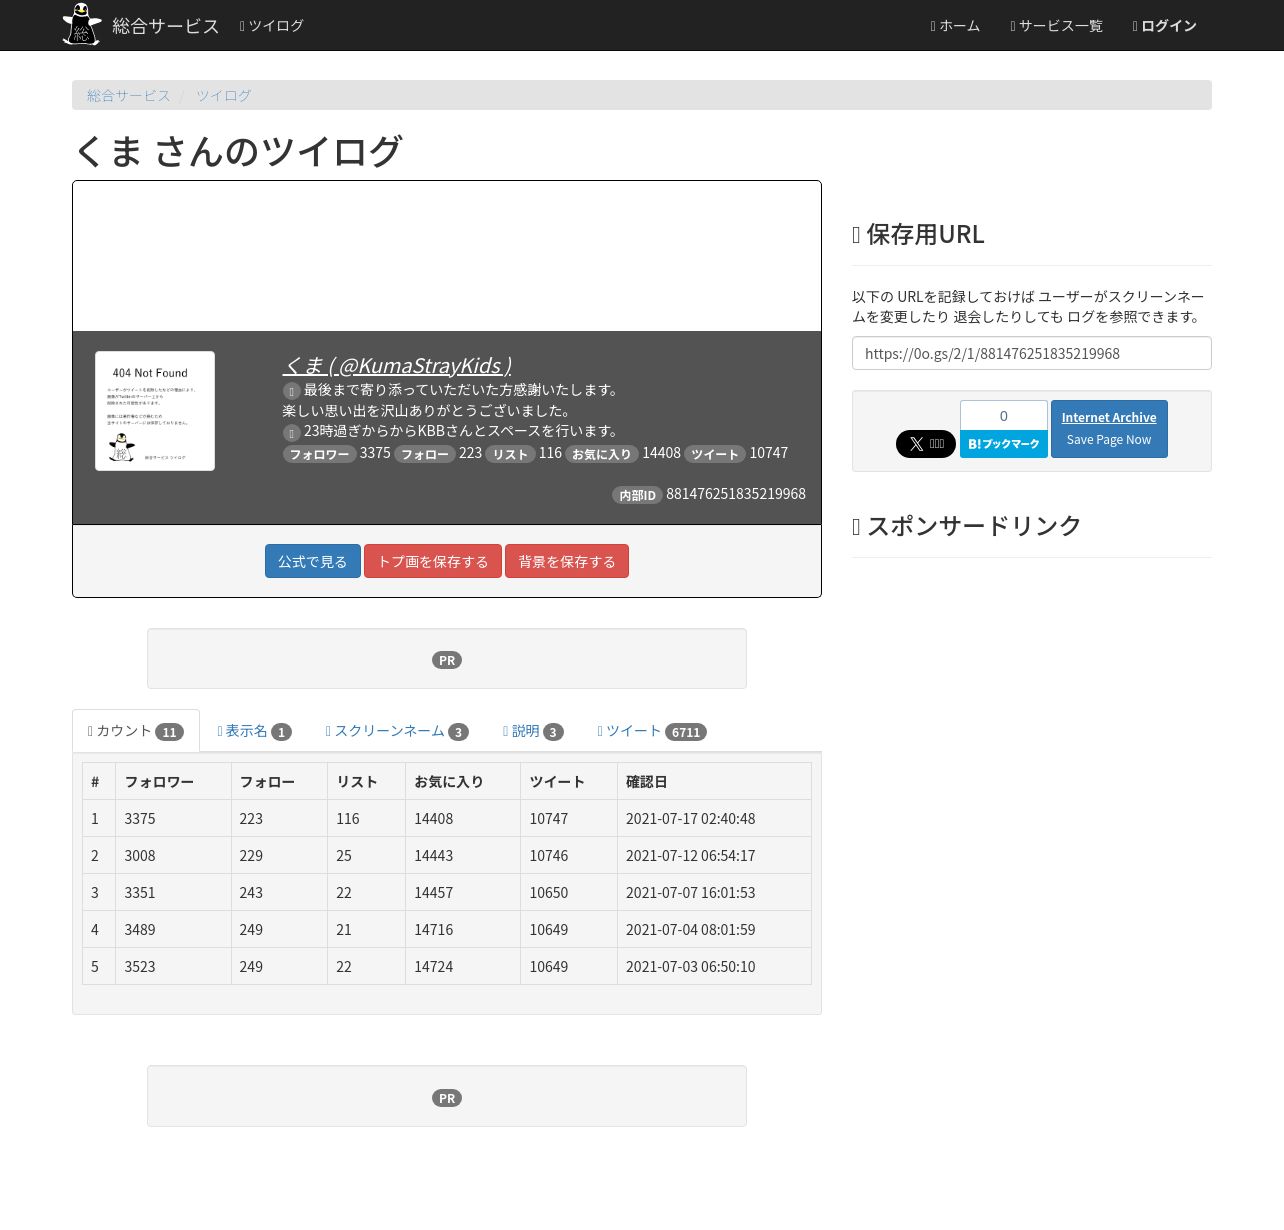
Task: Click the PR badge above the tabs
Action: click(x=447, y=660)
